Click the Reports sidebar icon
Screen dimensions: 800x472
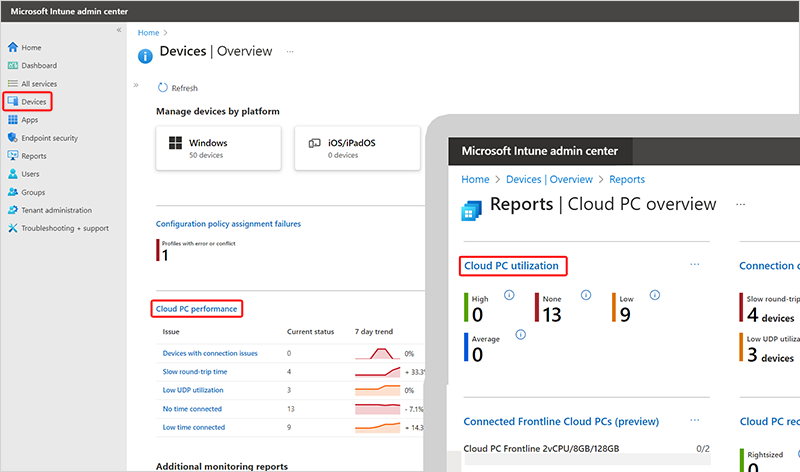click(12, 156)
